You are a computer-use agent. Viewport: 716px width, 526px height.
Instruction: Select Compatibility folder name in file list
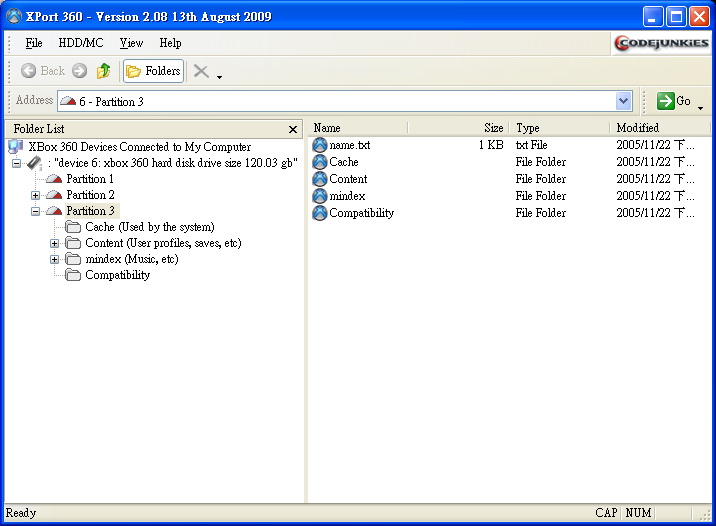click(361, 213)
